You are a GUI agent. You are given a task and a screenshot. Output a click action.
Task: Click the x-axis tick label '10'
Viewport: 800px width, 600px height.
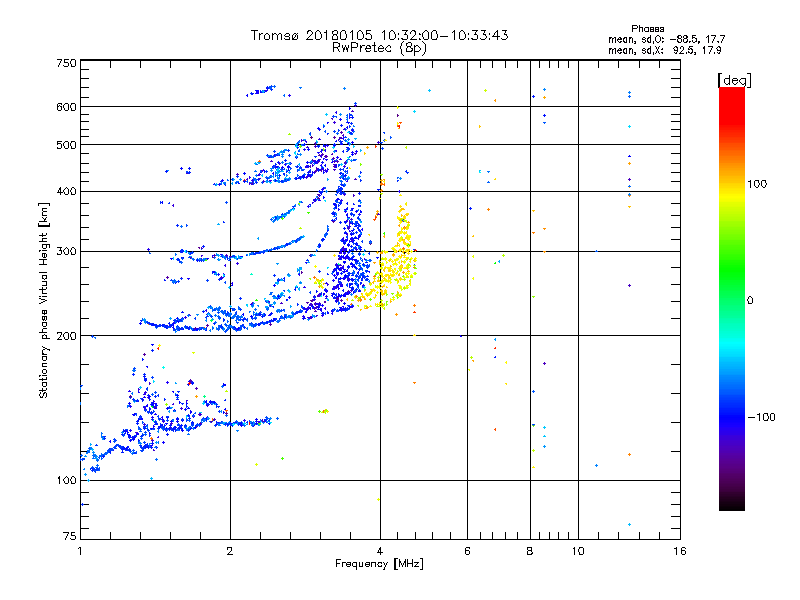[578, 551]
